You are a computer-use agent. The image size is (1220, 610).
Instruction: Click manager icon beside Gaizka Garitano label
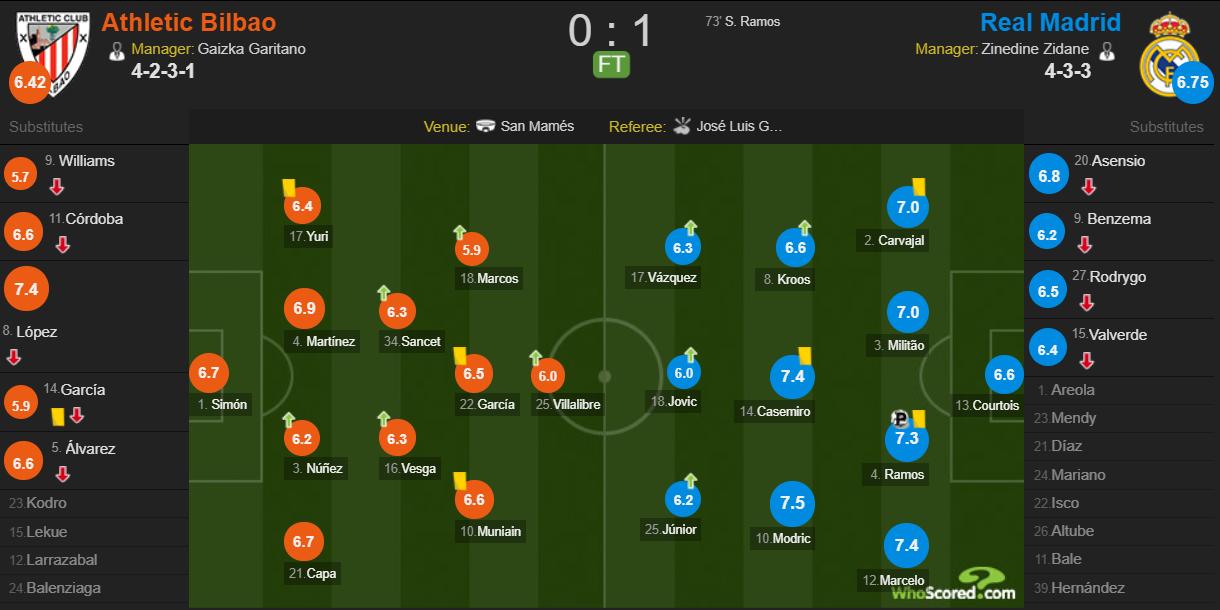click(117, 49)
